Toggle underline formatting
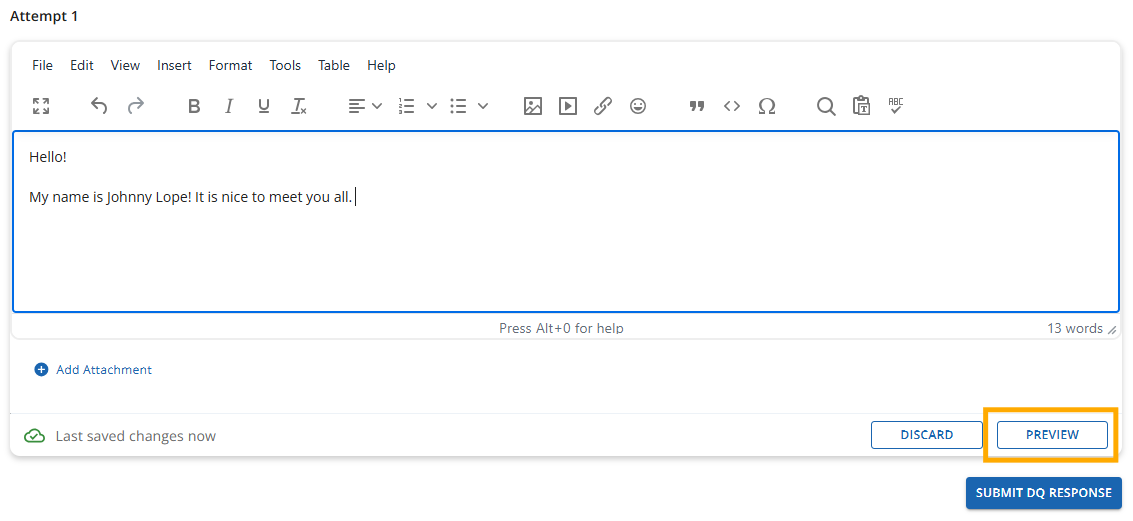This screenshot has height=521, width=1133. click(x=264, y=106)
